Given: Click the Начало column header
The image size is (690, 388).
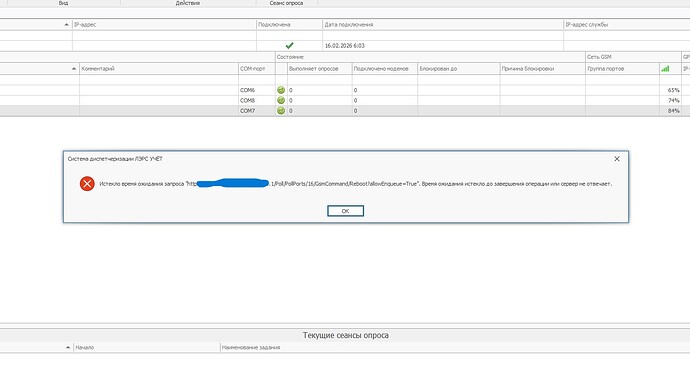Looking at the screenshot, I should [x=147, y=347].
